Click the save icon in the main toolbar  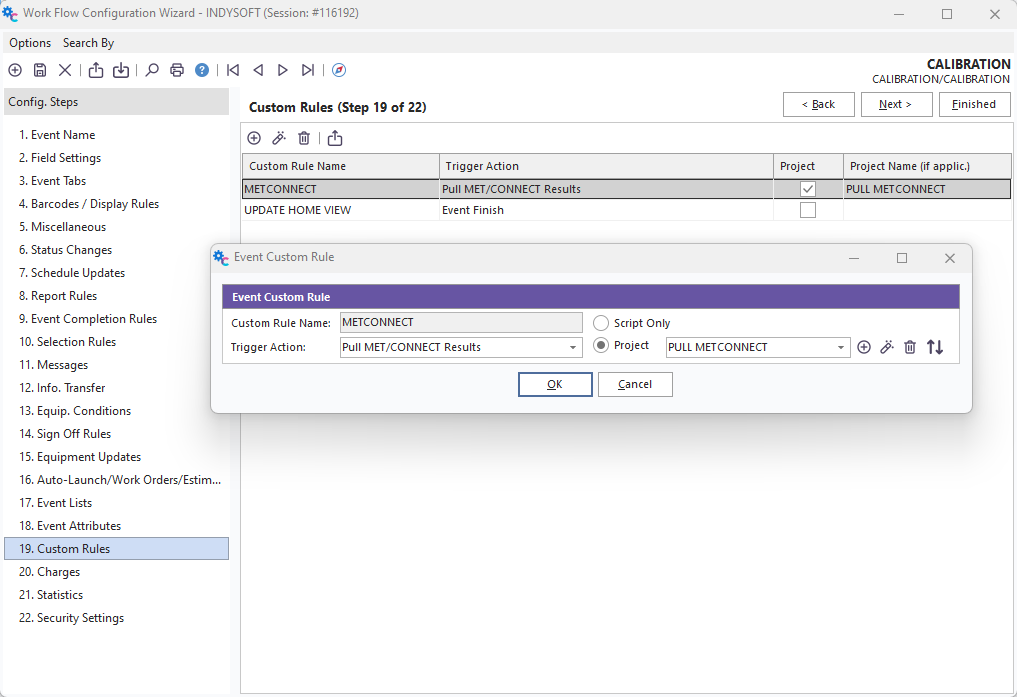(40, 70)
